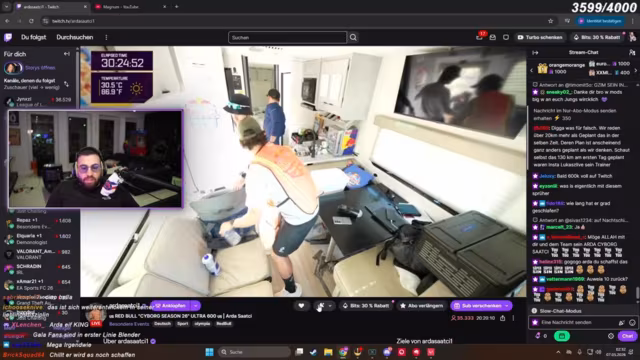
Task: Open the crown loot icon in top bar
Action: coord(506,38)
